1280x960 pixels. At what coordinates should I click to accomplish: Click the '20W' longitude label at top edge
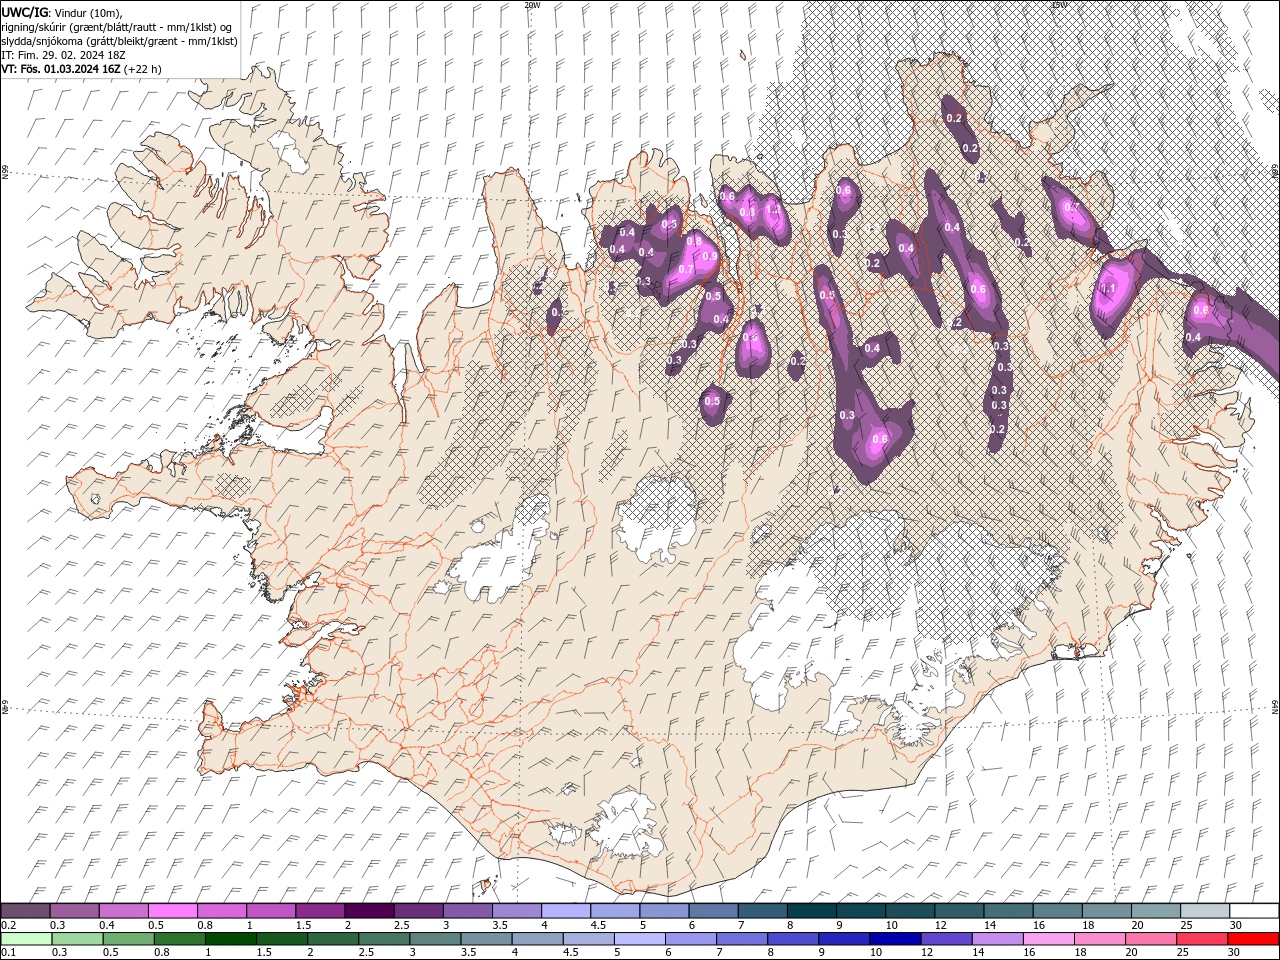click(x=532, y=5)
